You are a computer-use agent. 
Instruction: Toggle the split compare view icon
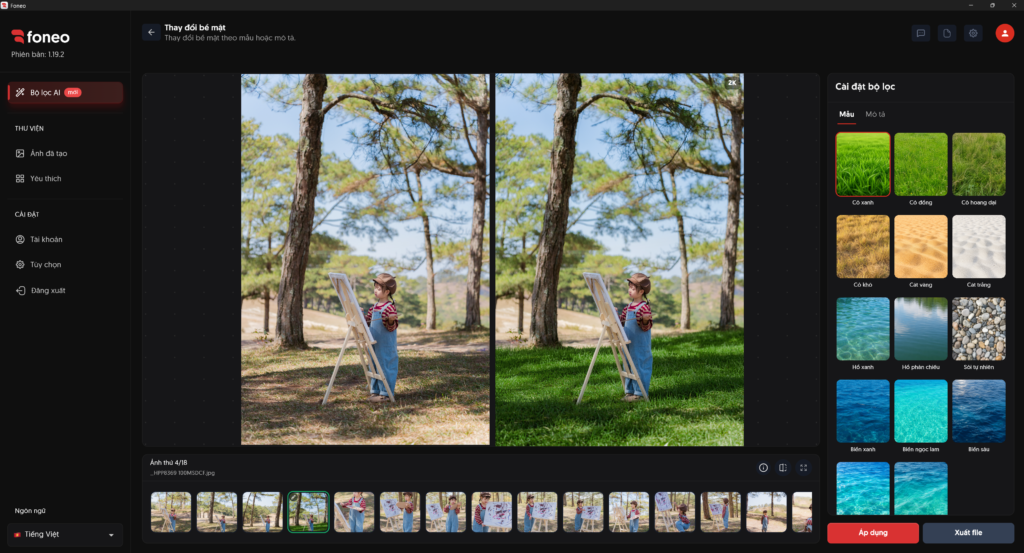[x=783, y=467]
